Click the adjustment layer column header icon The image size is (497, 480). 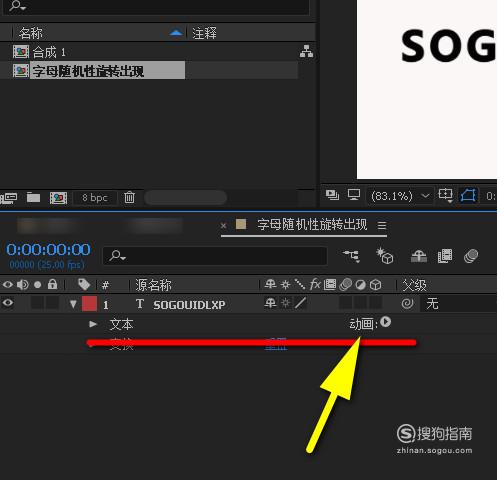coord(360,285)
